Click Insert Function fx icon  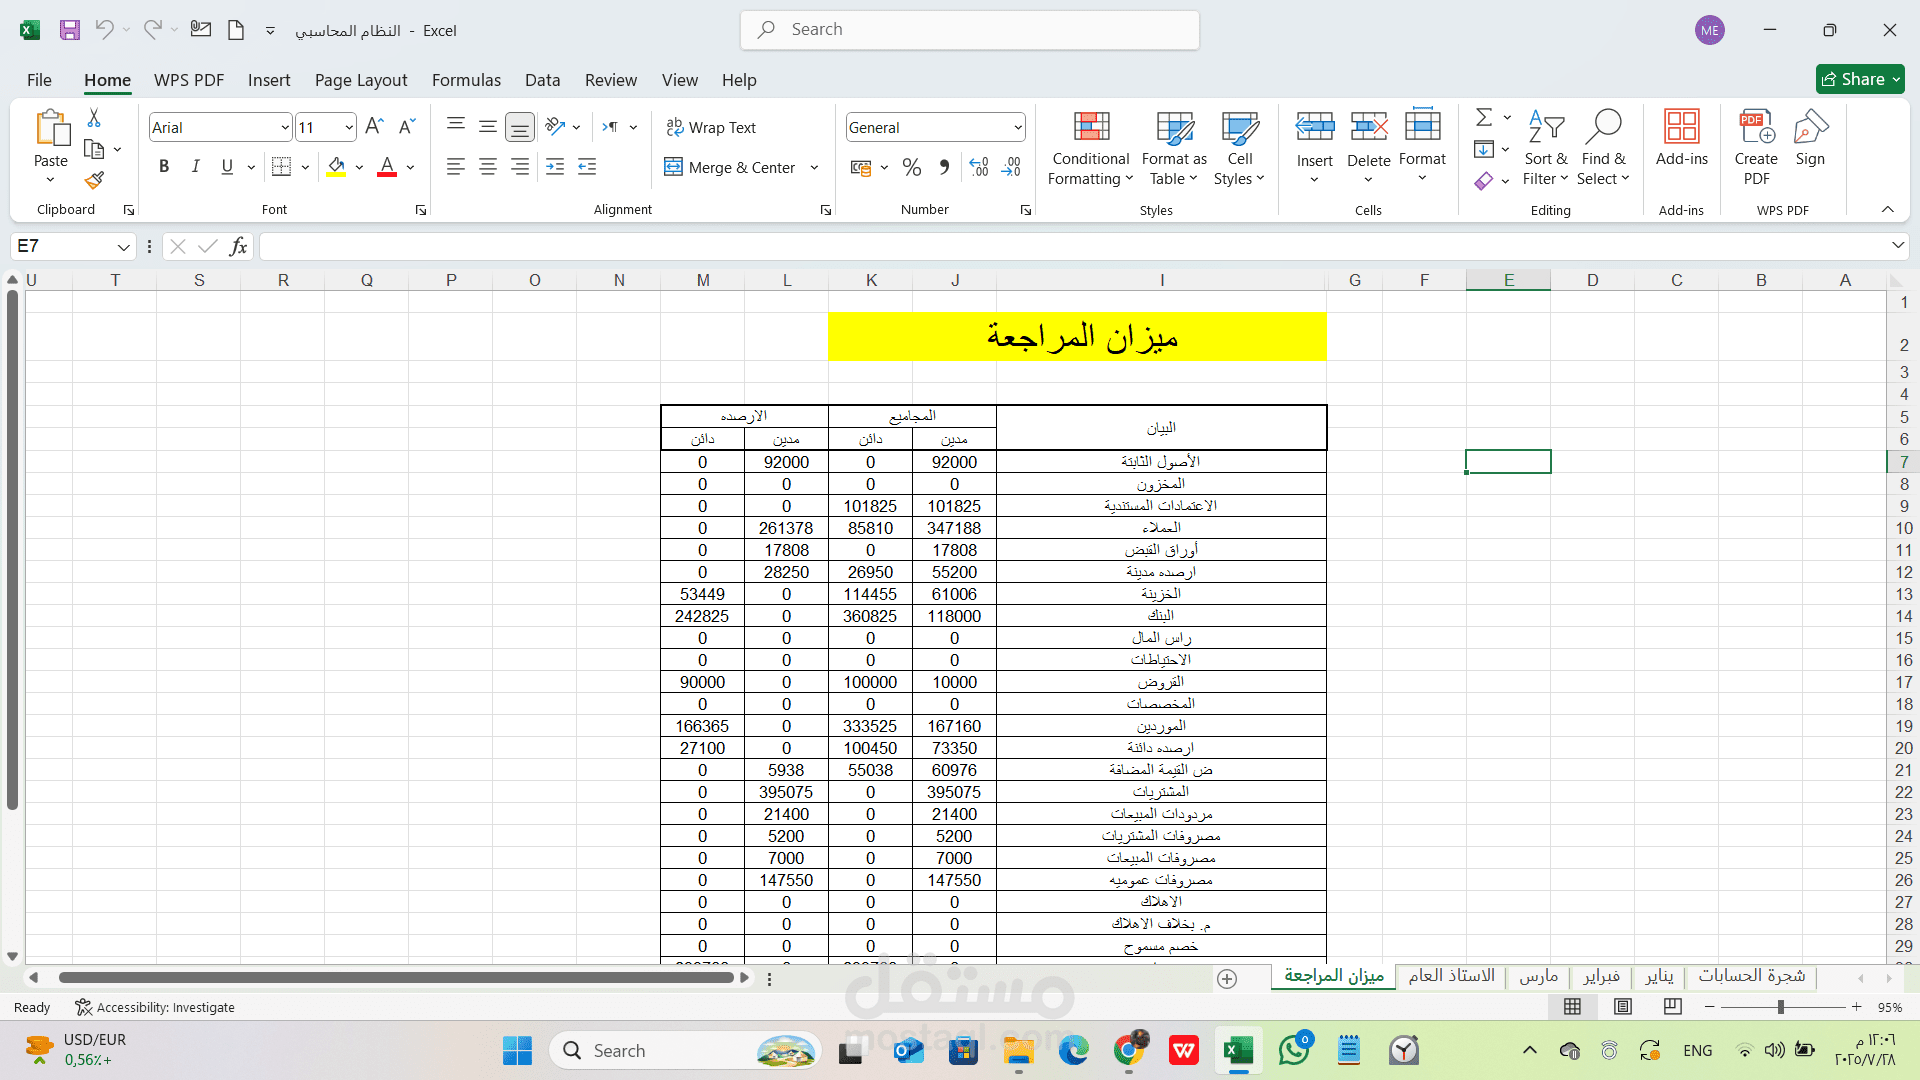tap(238, 246)
